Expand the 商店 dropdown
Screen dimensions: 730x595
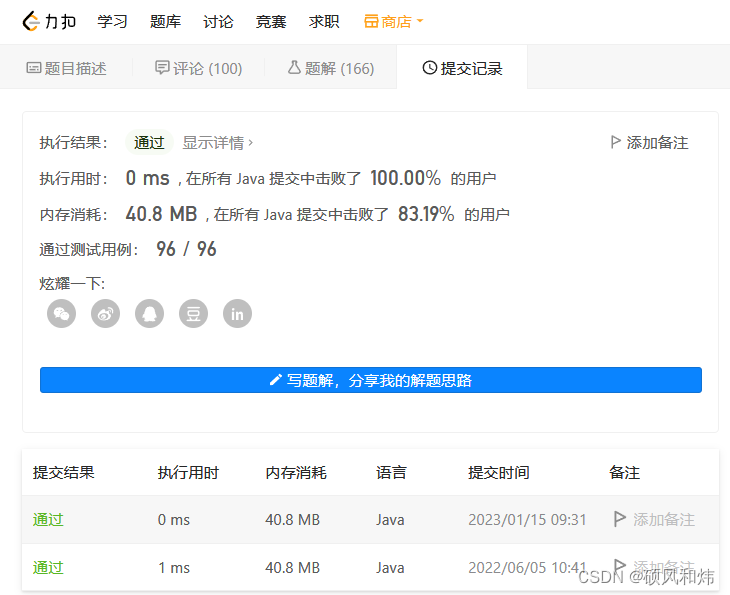tap(393, 21)
